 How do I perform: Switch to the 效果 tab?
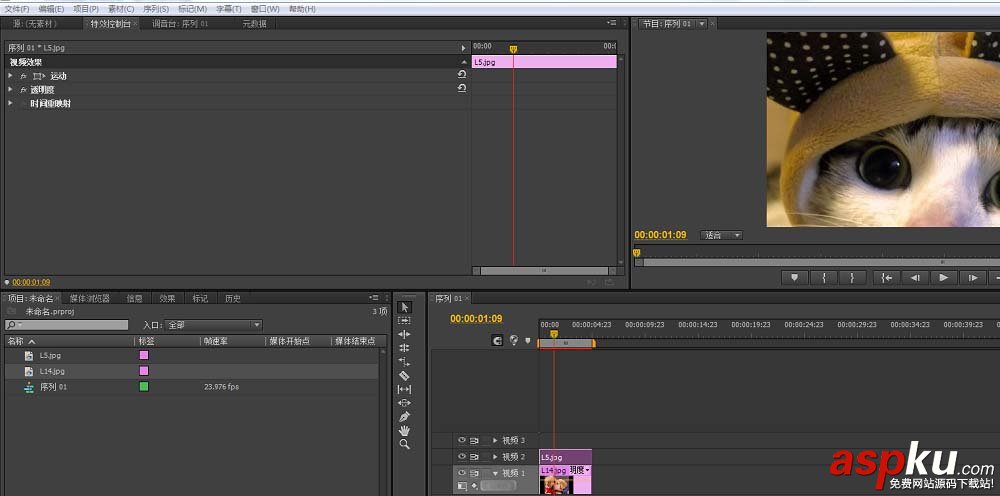(167, 298)
